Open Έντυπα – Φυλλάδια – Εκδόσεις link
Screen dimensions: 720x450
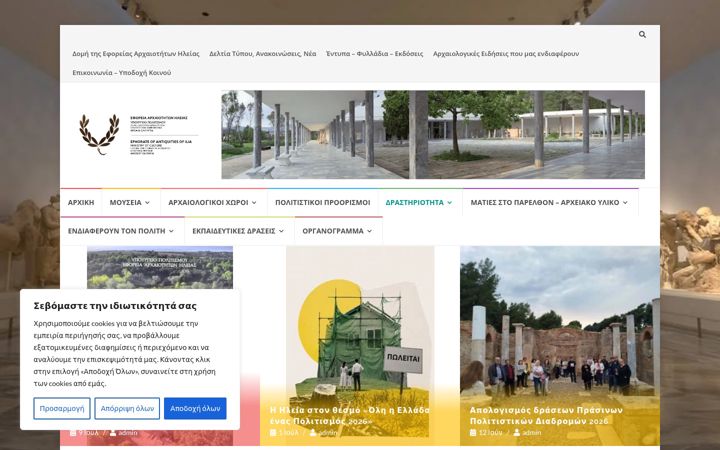[375, 54]
